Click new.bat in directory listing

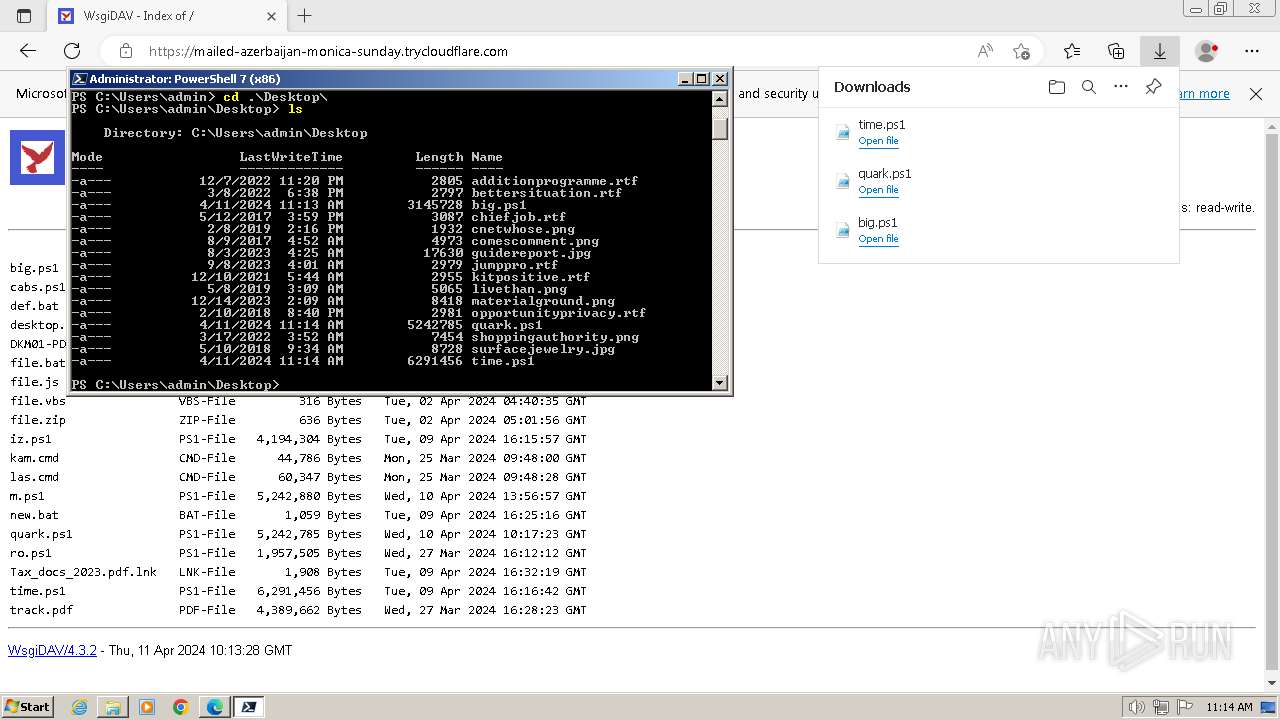[34, 515]
